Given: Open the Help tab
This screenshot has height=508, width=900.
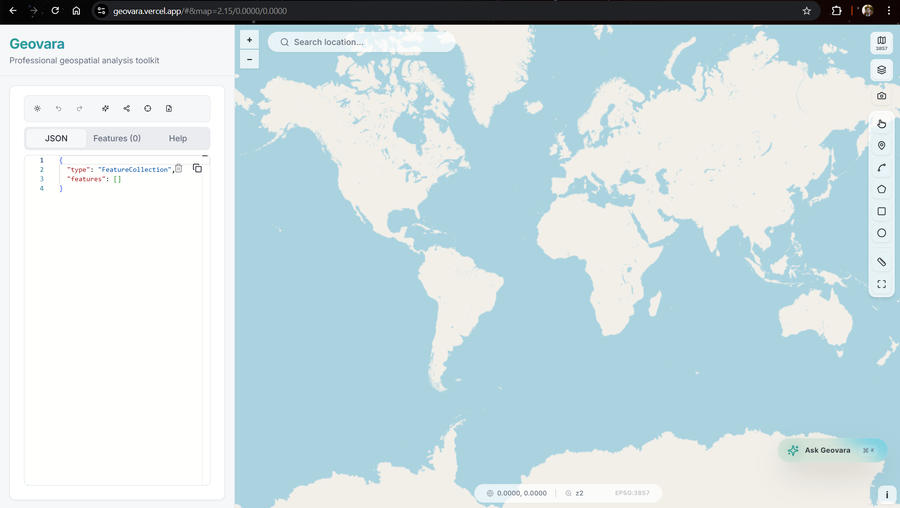Looking at the screenshot, I should tap(178, 138).
